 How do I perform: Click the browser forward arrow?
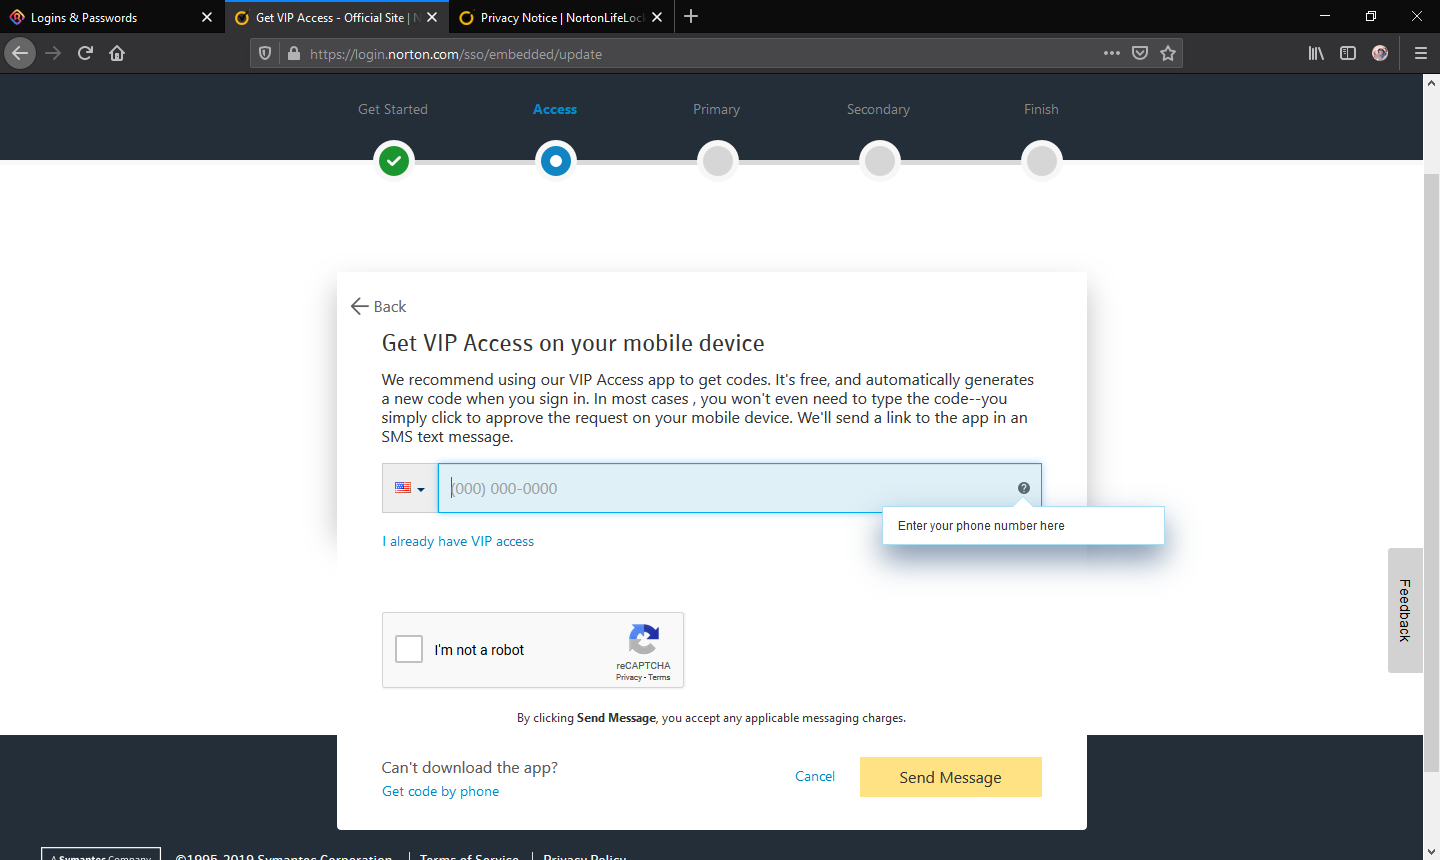53,53
